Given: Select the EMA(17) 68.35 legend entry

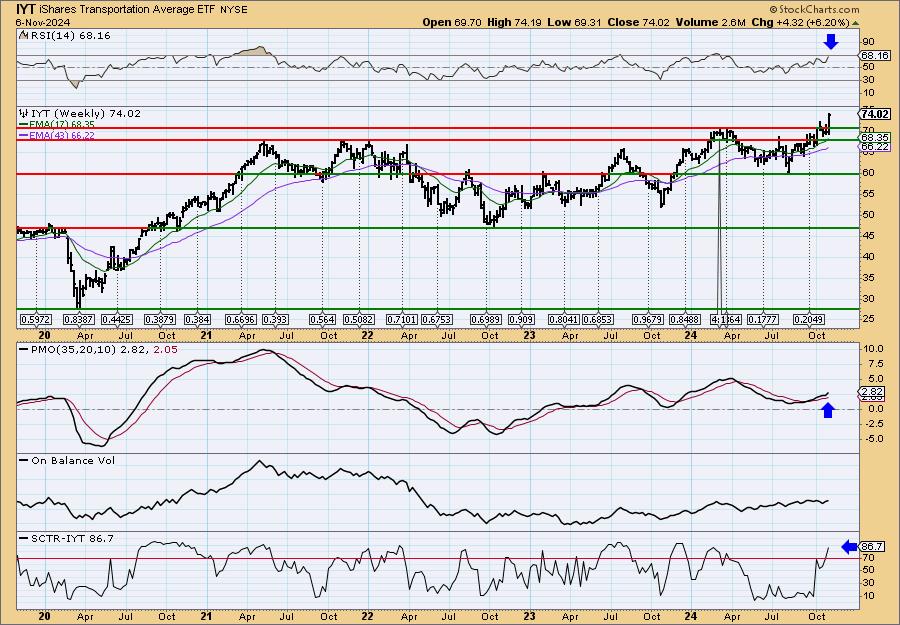Looking at the screenshot, I should (57, 125).
